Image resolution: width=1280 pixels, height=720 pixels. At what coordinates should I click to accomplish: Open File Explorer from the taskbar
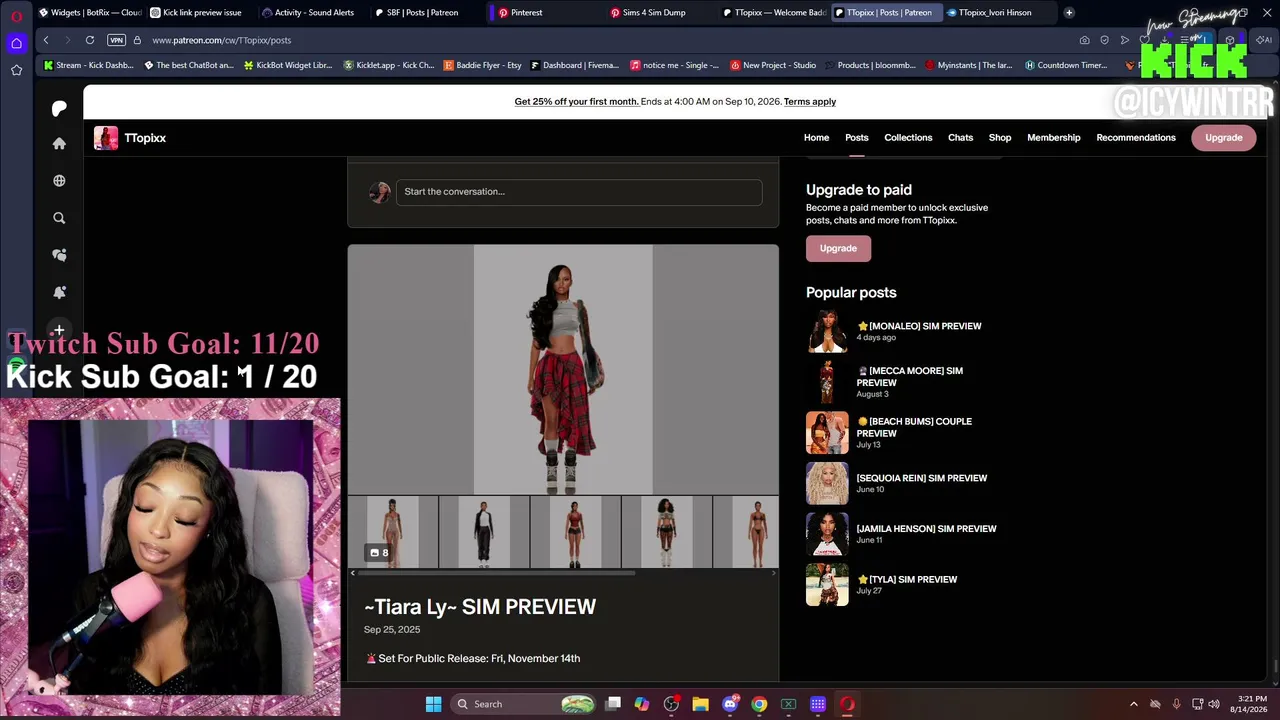coord(700,704)
